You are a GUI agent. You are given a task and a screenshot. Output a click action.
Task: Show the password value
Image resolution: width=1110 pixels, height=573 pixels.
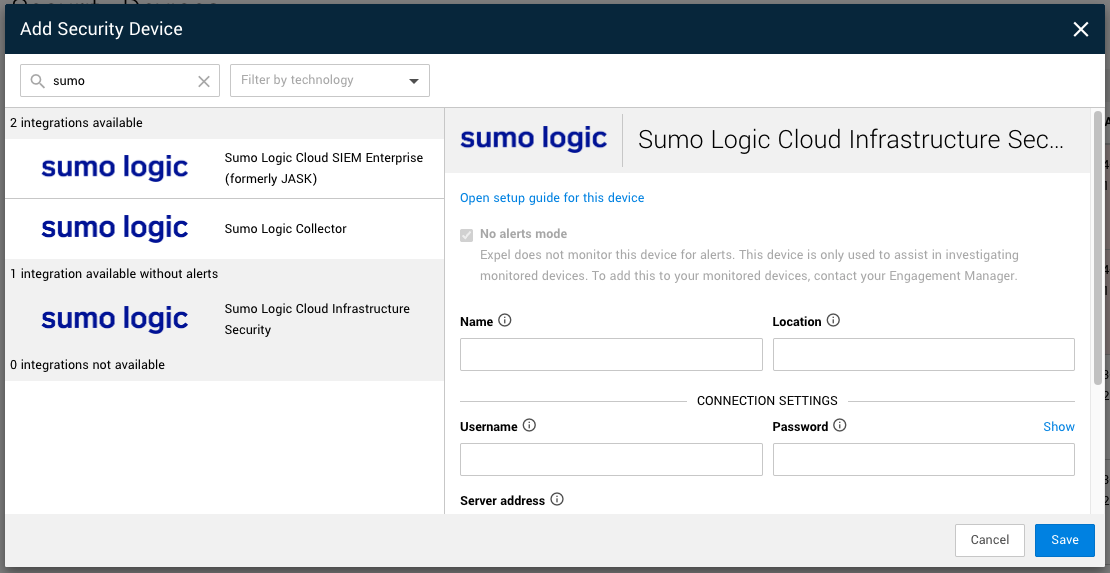1058,426
